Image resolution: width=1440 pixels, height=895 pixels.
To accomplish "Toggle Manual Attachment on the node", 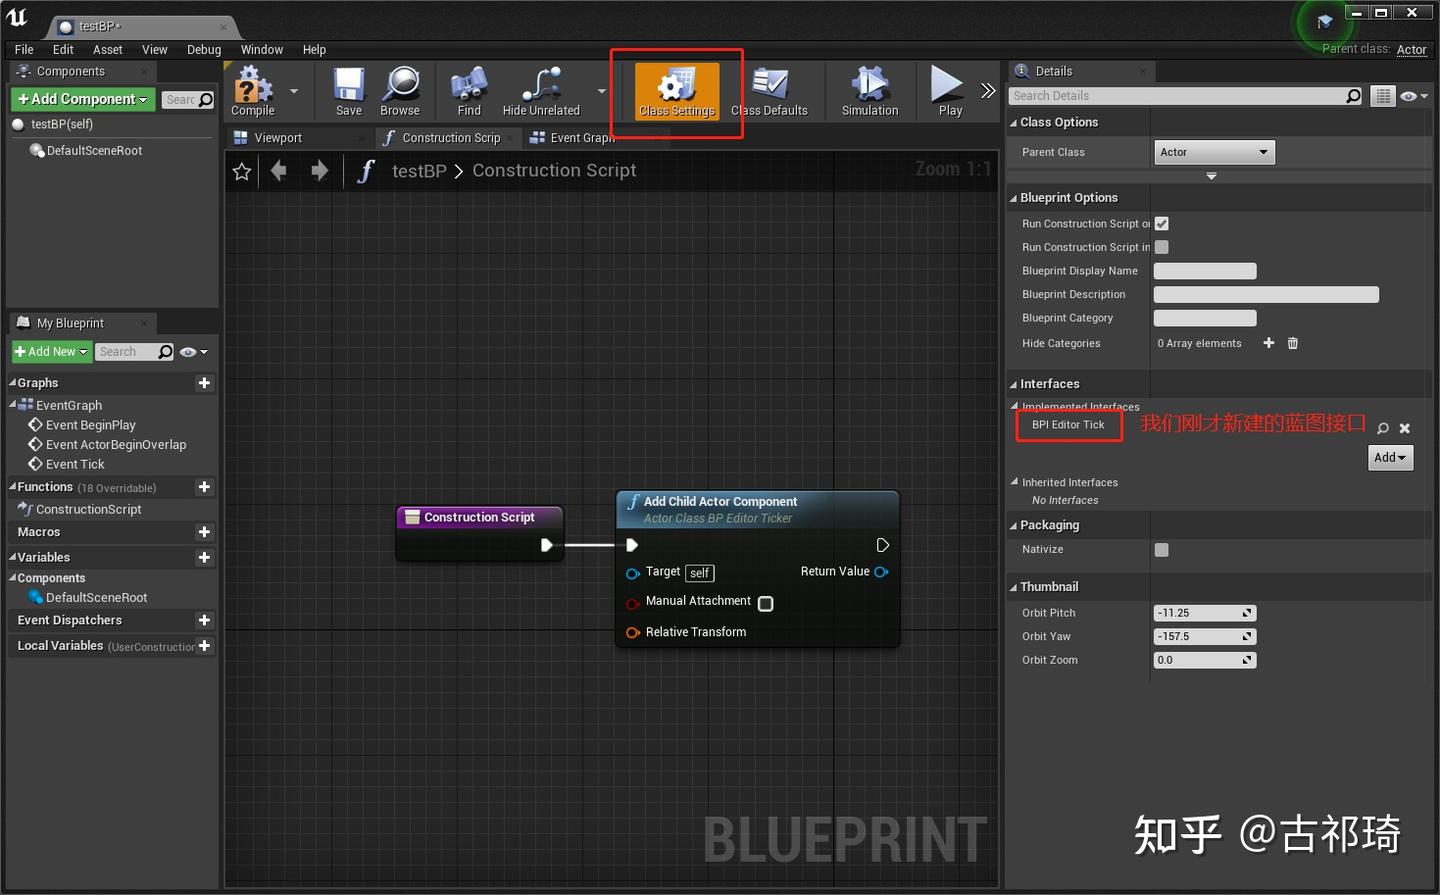I will tap(765, 603).
